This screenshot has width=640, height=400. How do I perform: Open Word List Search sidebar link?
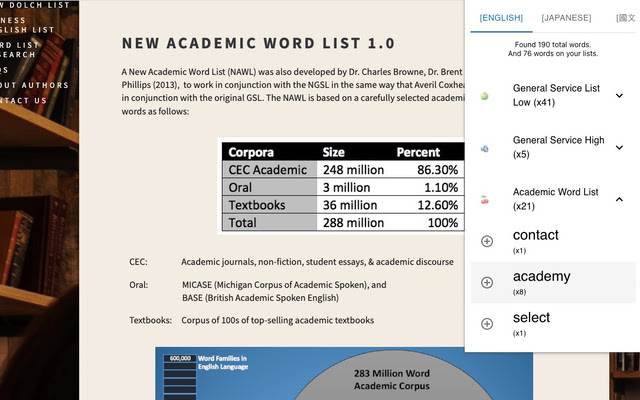point(19,50)
